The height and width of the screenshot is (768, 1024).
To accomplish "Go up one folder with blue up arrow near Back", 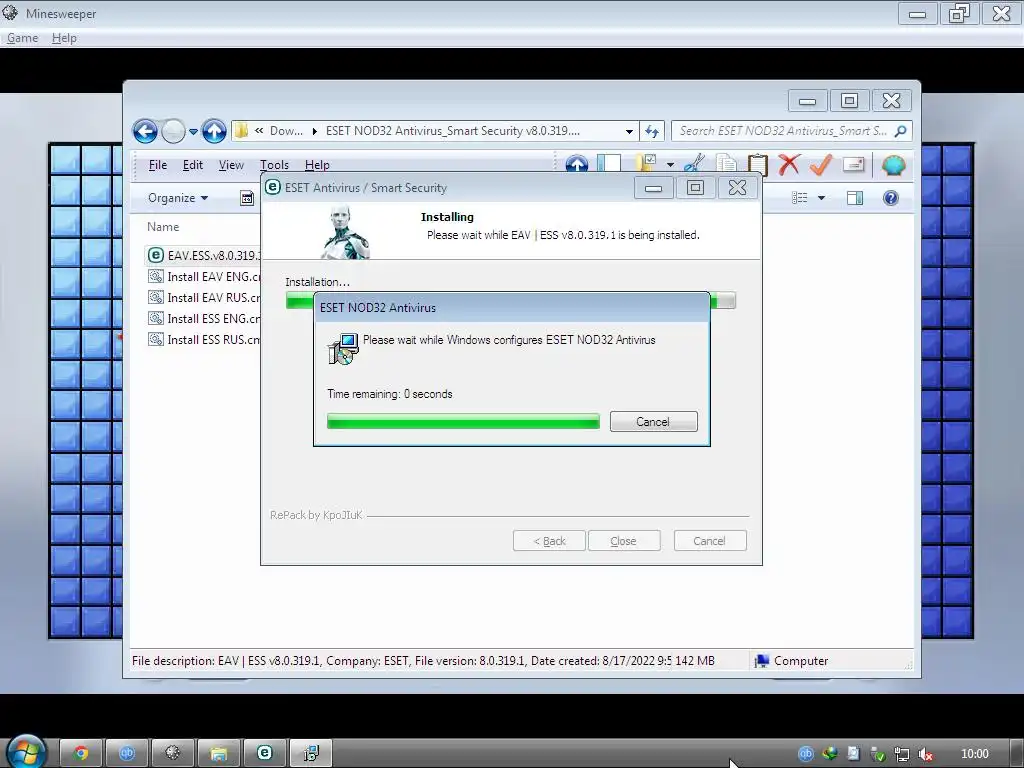I will coord(214,131).
